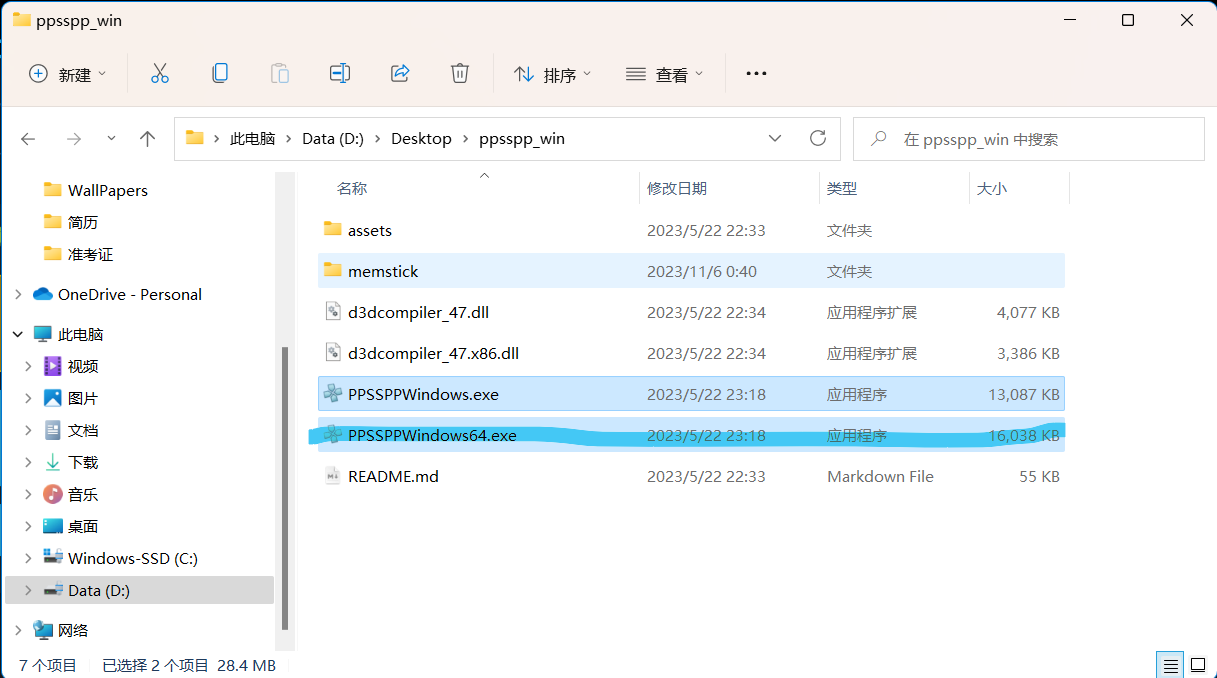The image size is (1217, 678).
Task: Expand the 视频 tree node
Action: pos(28,366)
